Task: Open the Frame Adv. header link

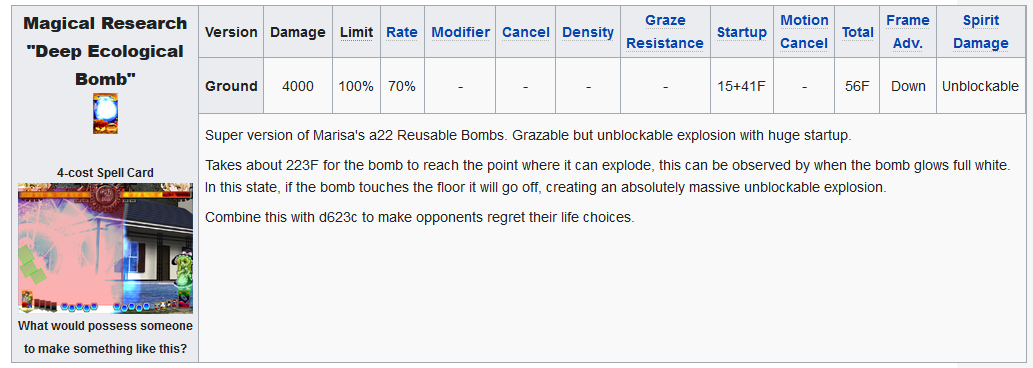Action: [908, 32]
